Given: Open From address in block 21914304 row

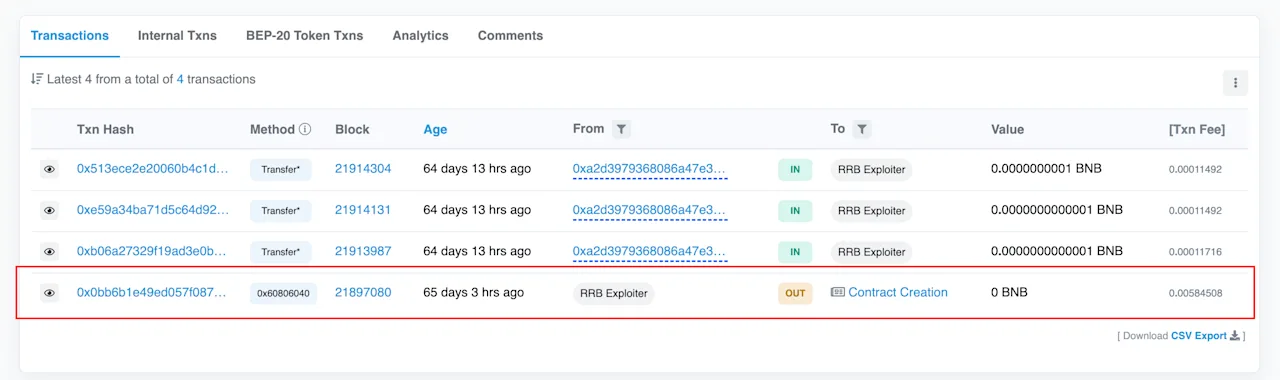Looking at the screenshot, I should click(x=650, y=169).
